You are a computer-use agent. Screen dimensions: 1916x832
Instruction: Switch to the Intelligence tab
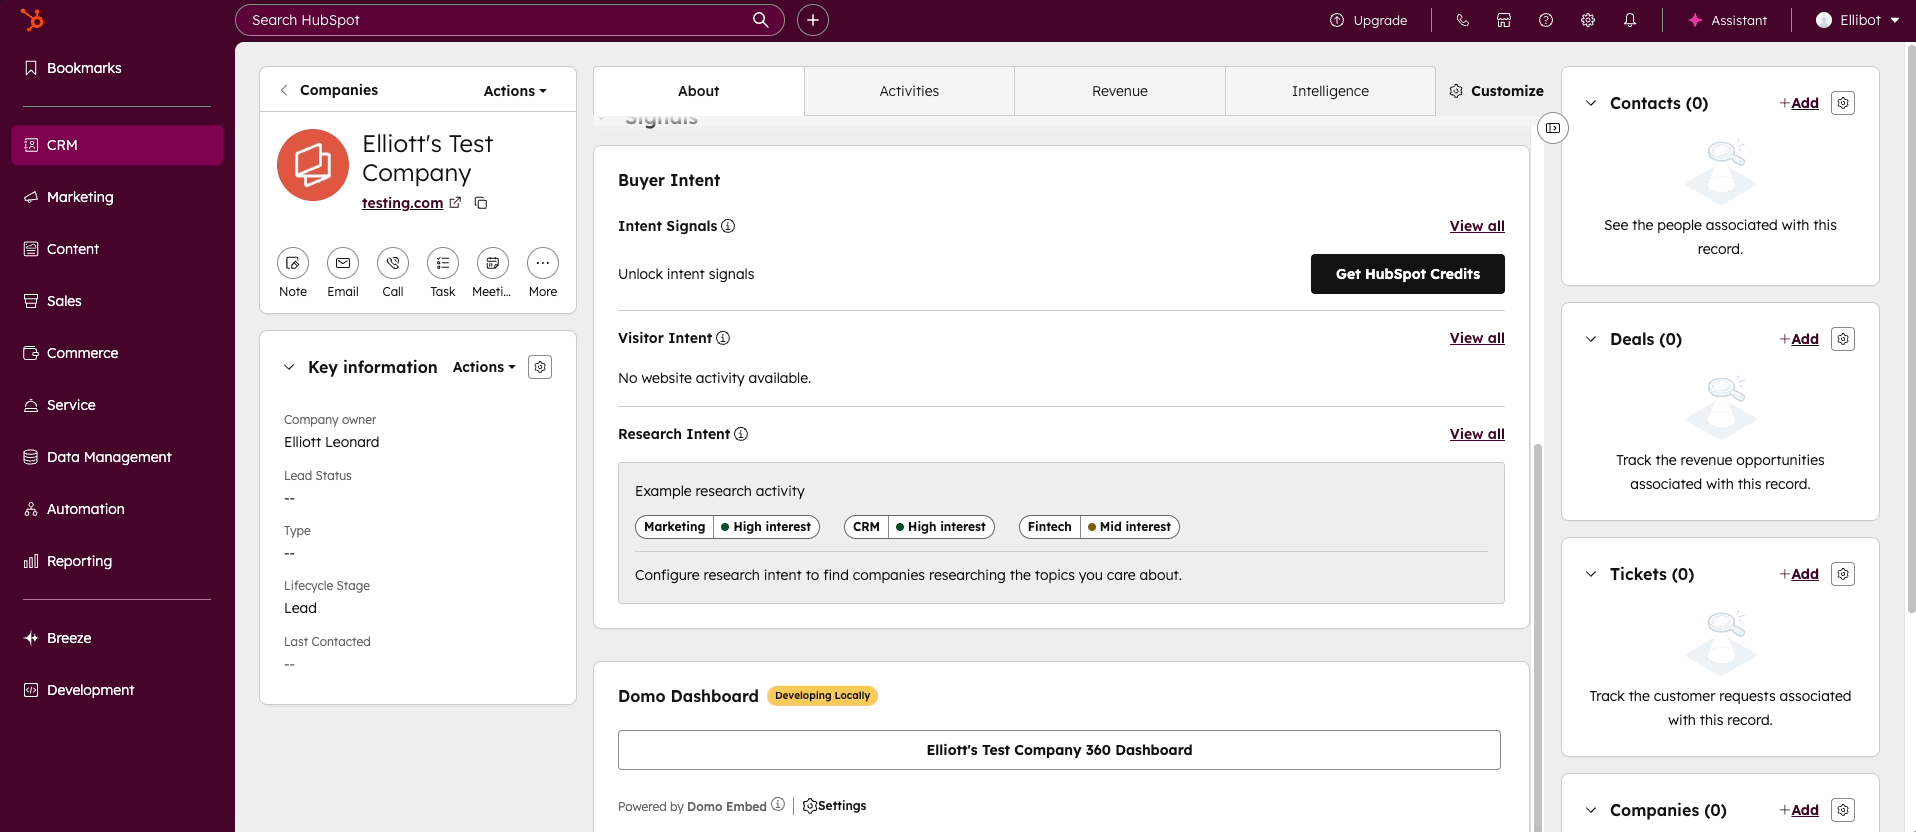[x=1330, y=91]
